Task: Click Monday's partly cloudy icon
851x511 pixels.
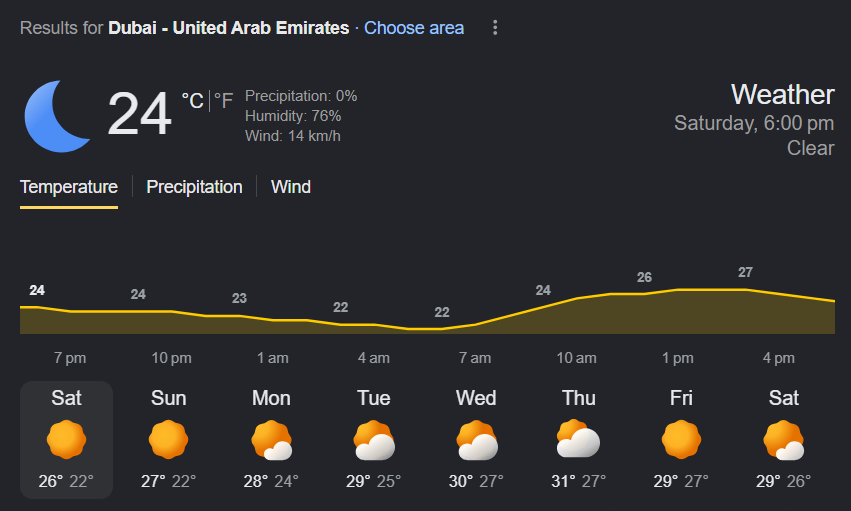Action: pos(271,440)
